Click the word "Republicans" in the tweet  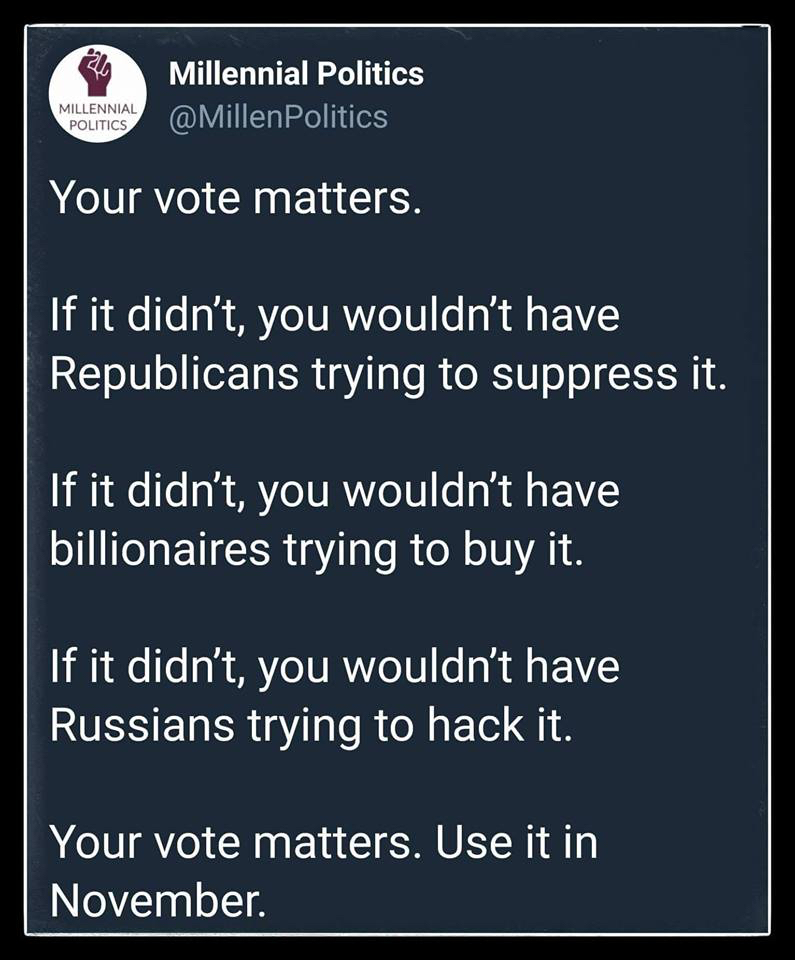(x=174, y=373)
